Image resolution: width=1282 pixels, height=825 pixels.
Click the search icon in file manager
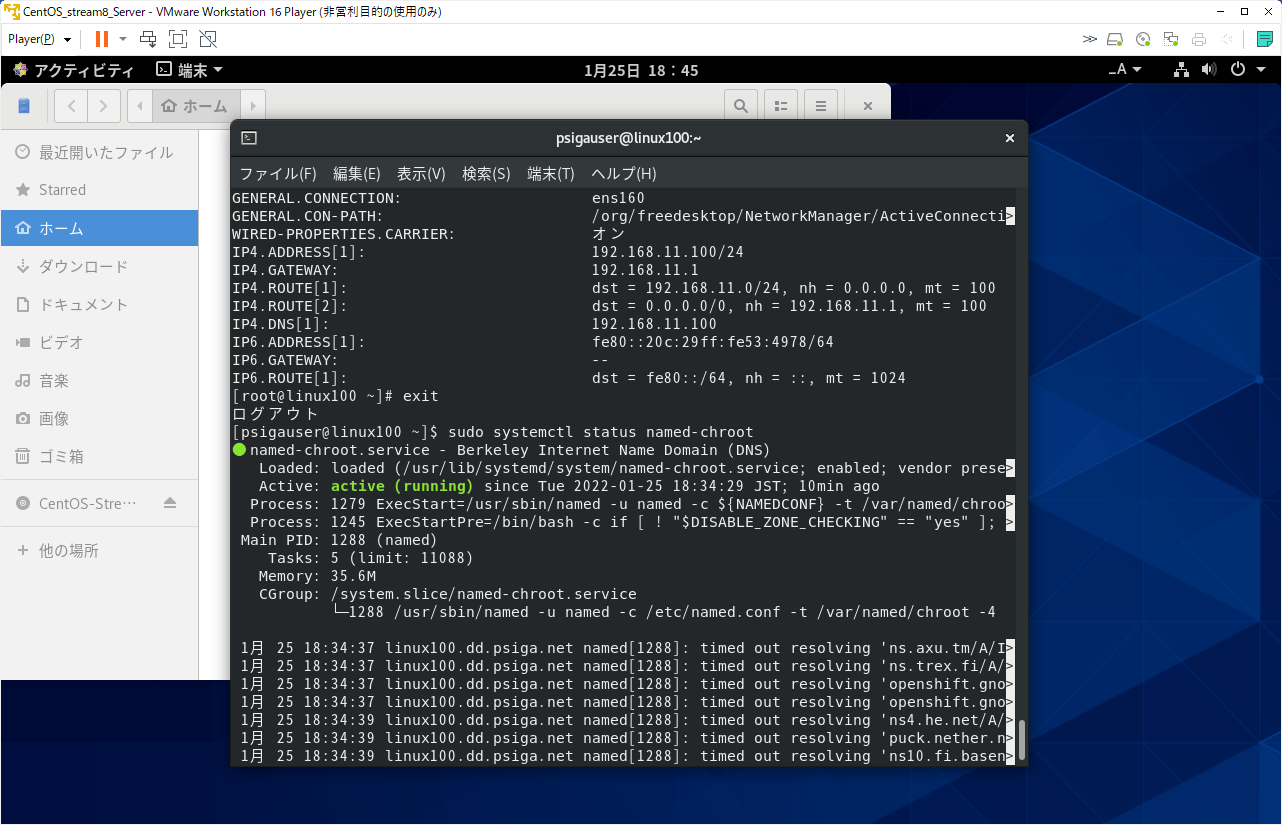pos(740,106)
